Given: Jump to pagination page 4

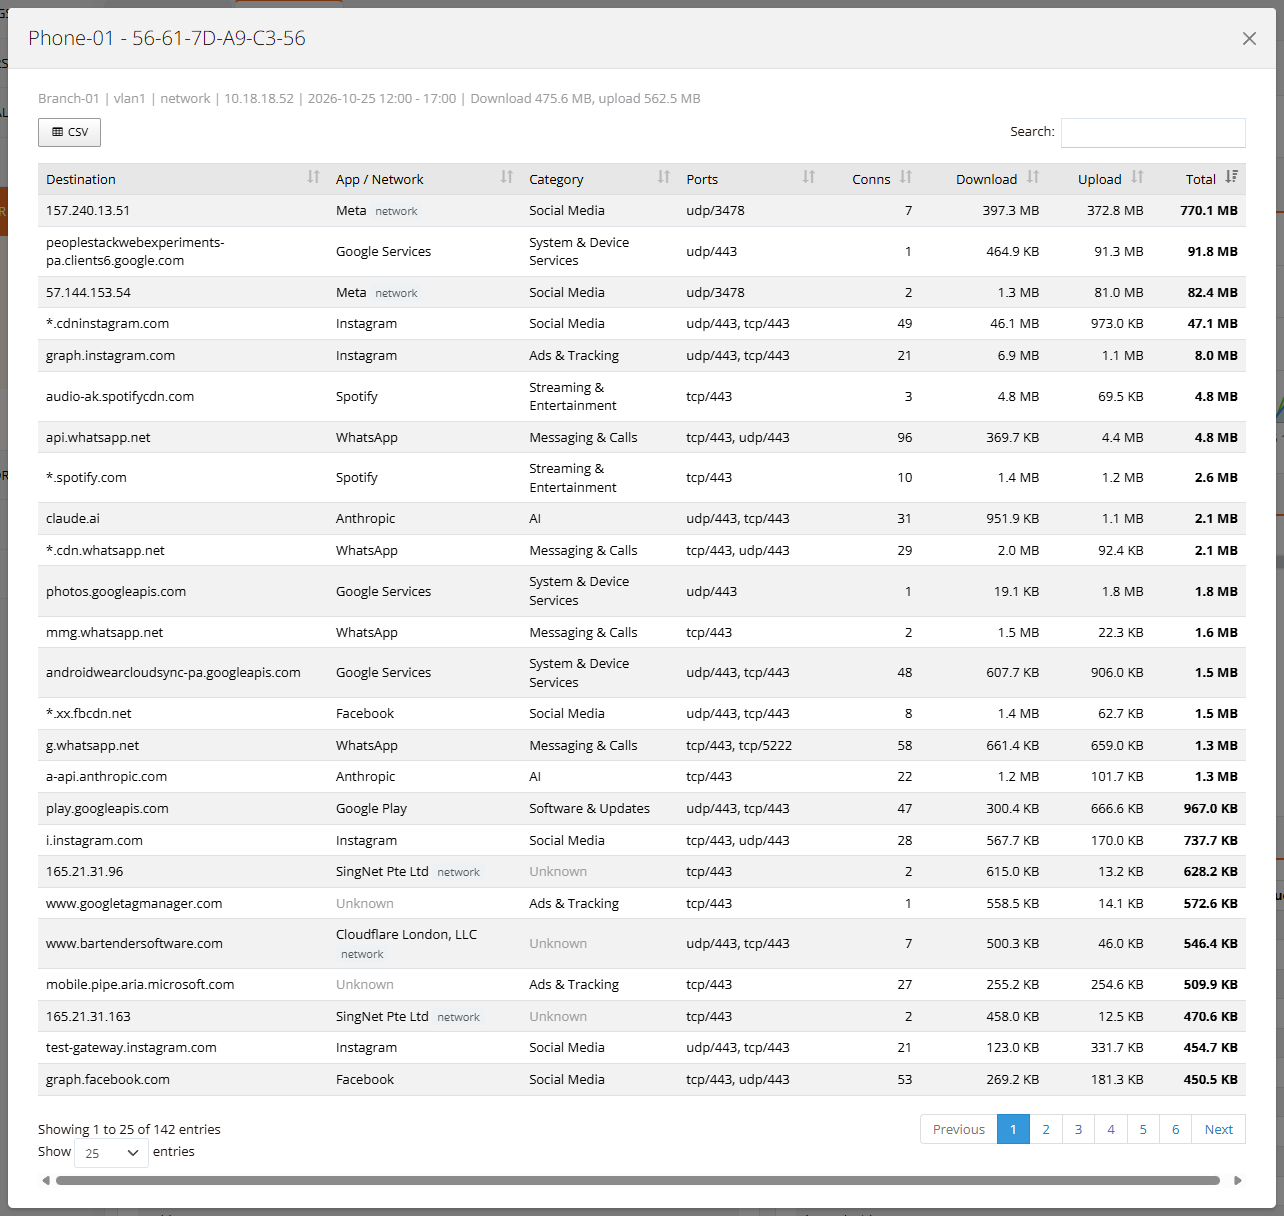Looking at the screenshot, I should [1111, 1129].
